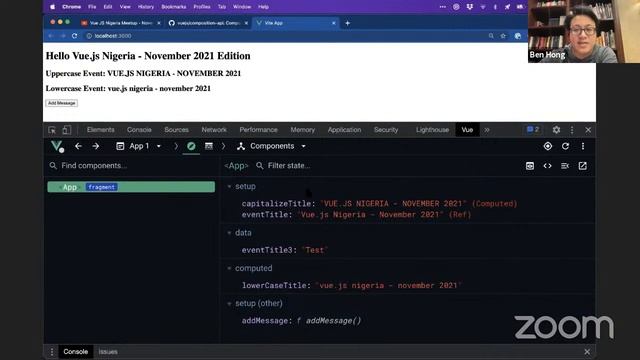Open devtools settings gear
Viewport: 640px width, 360px height.
pos(556,130)
